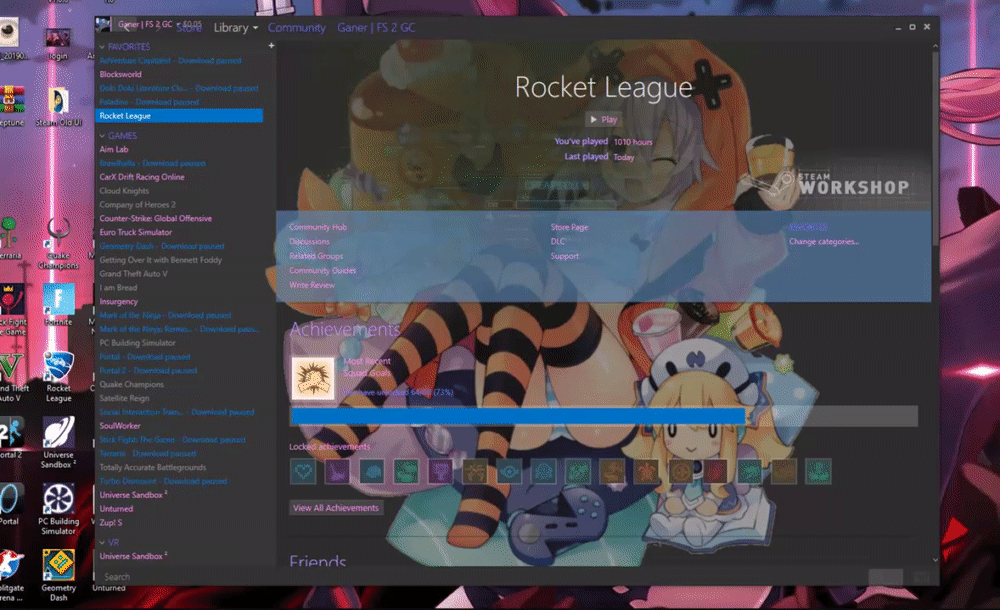The height and width of the screenshot is (610, 1000).
Task: Open Universe Sandbox desktop shortcut
Action: tap(59, 443)
